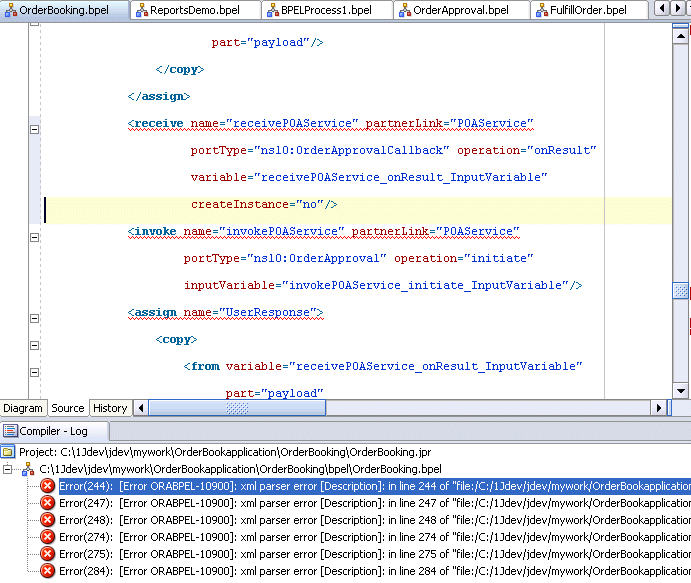Open the History view tab
This screenshot has height=583, width=691.
110,408
